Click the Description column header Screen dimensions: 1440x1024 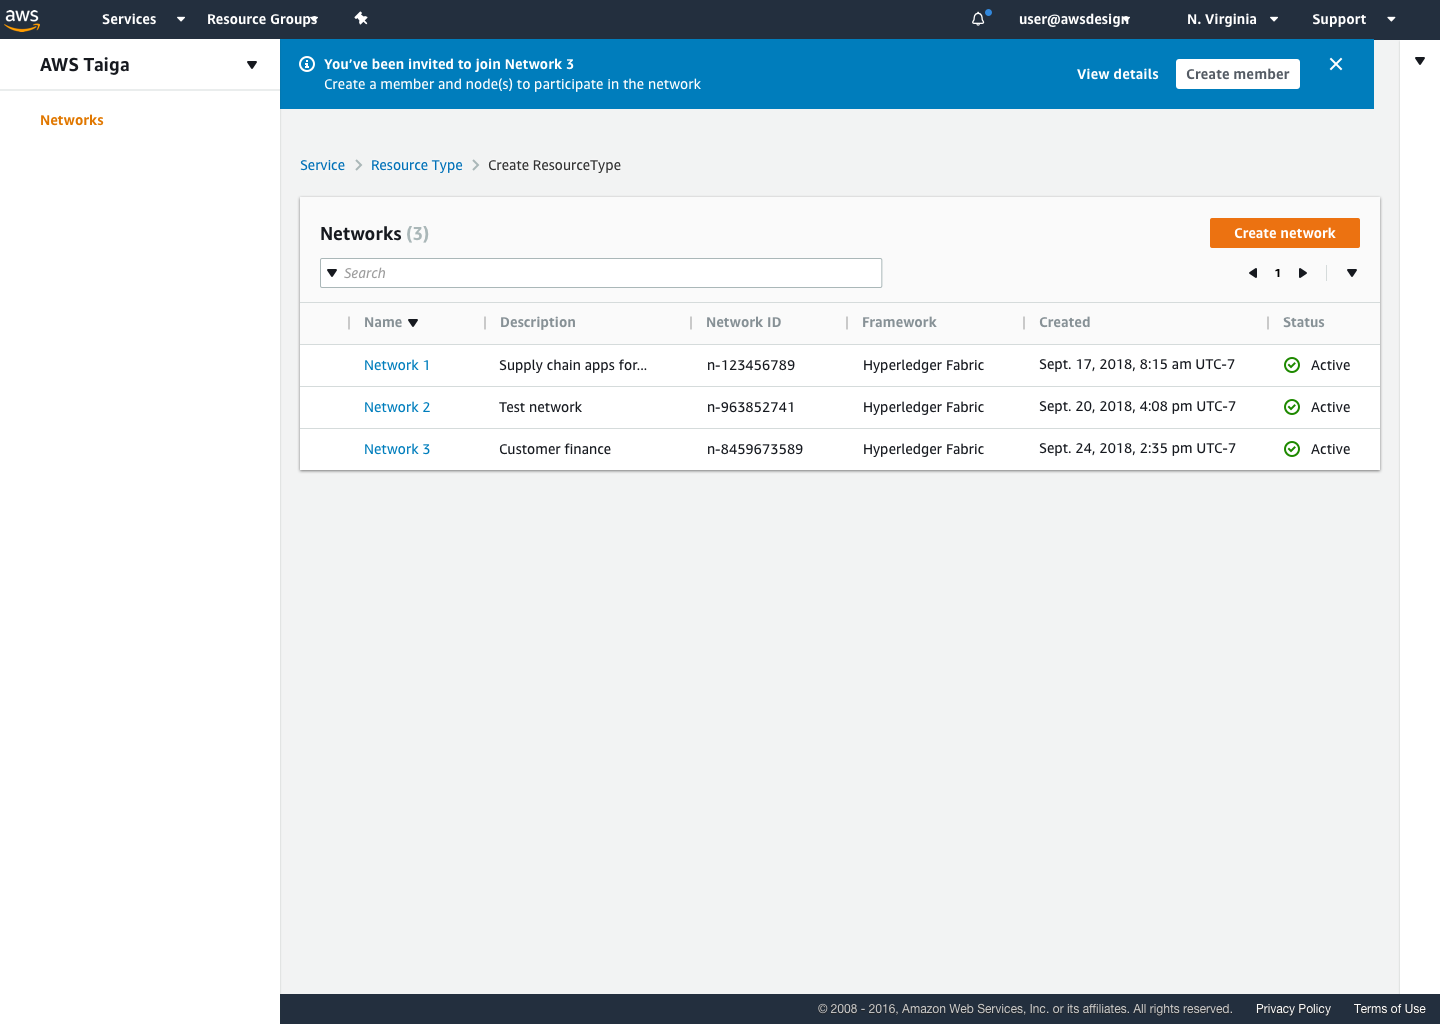(538, 322)
